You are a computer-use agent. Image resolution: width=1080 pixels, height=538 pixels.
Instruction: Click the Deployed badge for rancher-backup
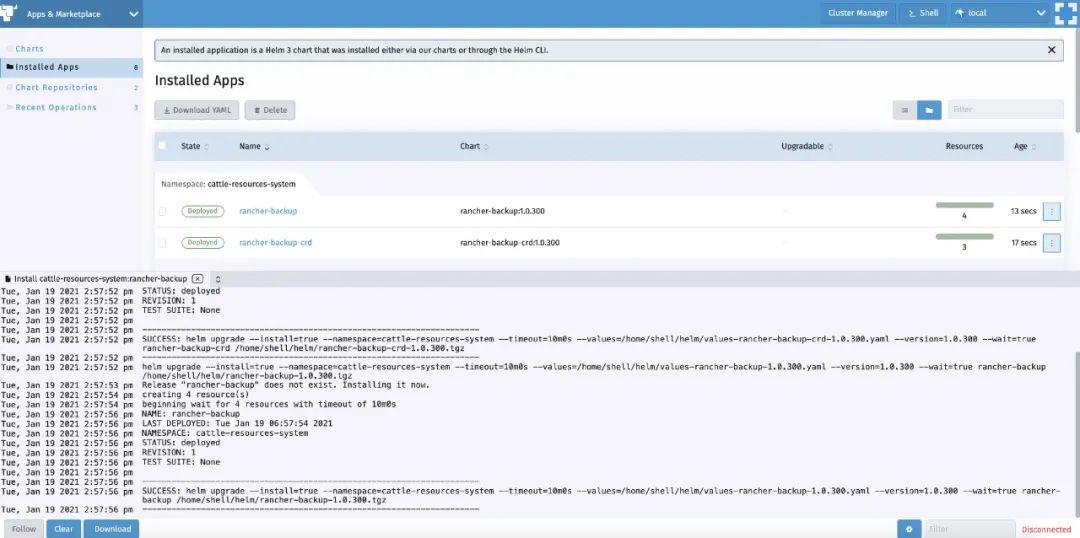point(203,211)
